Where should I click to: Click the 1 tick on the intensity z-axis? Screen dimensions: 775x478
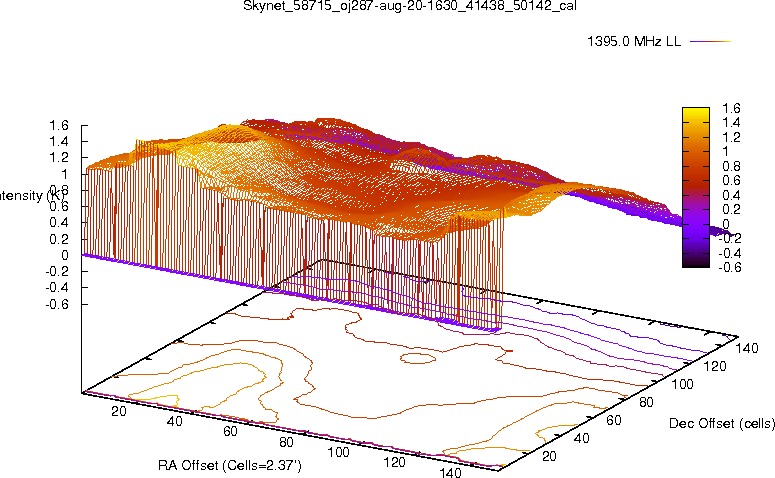[64, 174]
